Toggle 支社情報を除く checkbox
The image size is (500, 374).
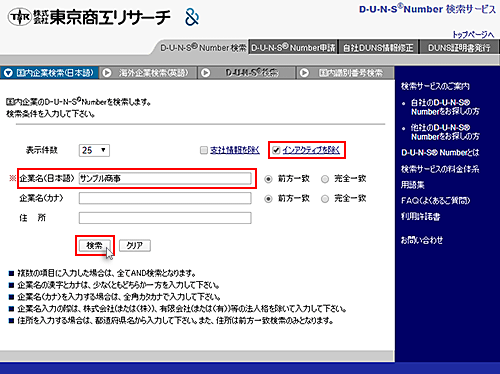point(204,150)
